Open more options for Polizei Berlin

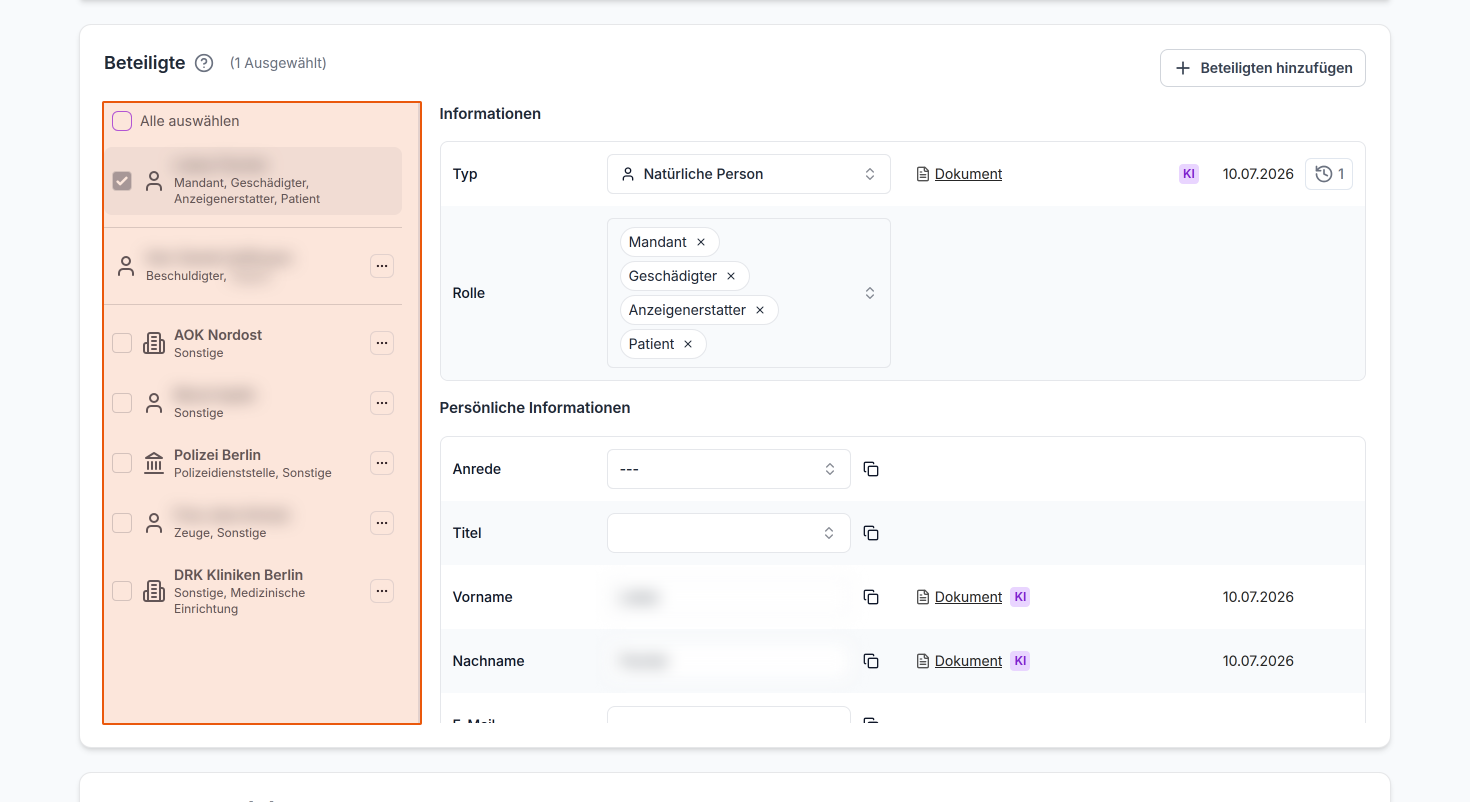point(382,463)
